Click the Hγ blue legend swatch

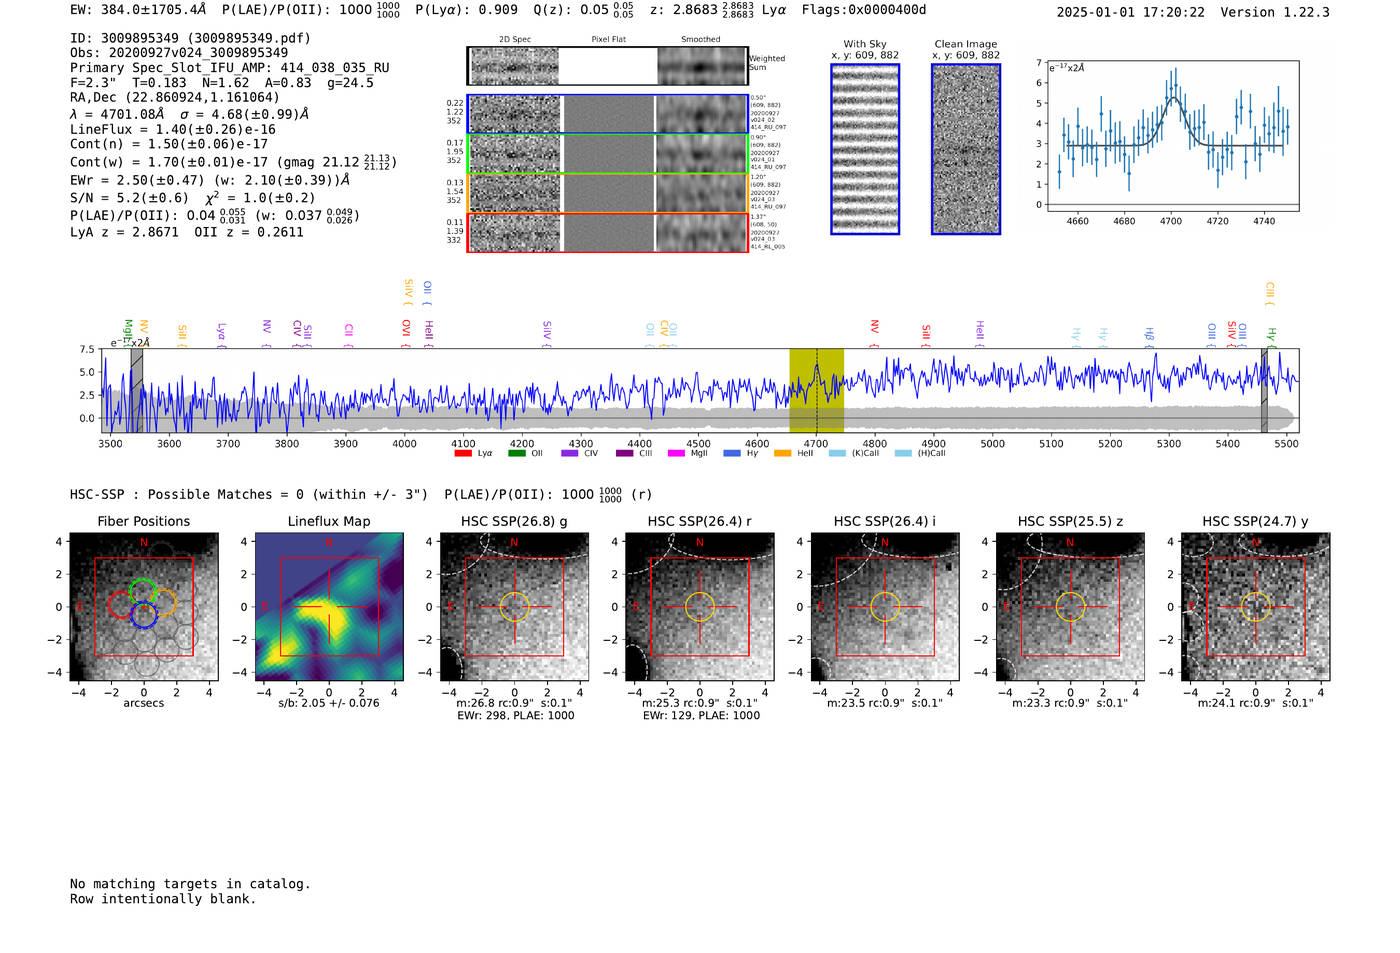[x=732, y=453]
